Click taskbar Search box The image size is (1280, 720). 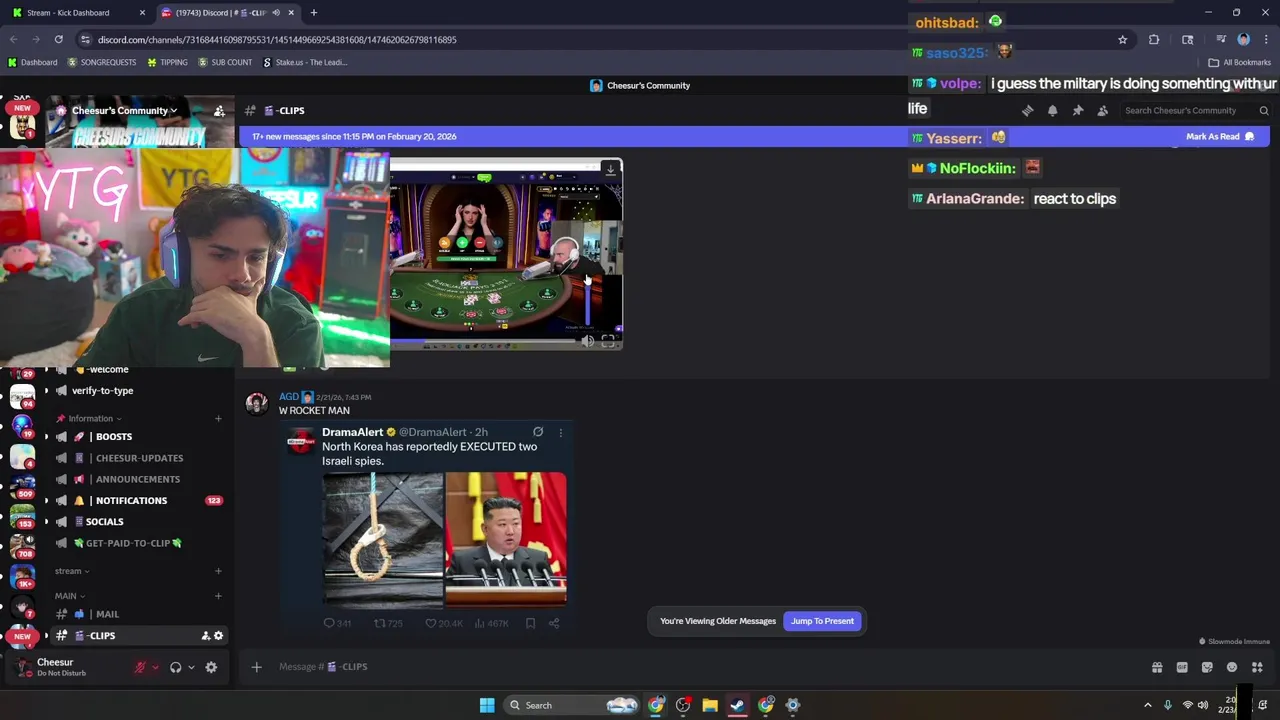570,705
